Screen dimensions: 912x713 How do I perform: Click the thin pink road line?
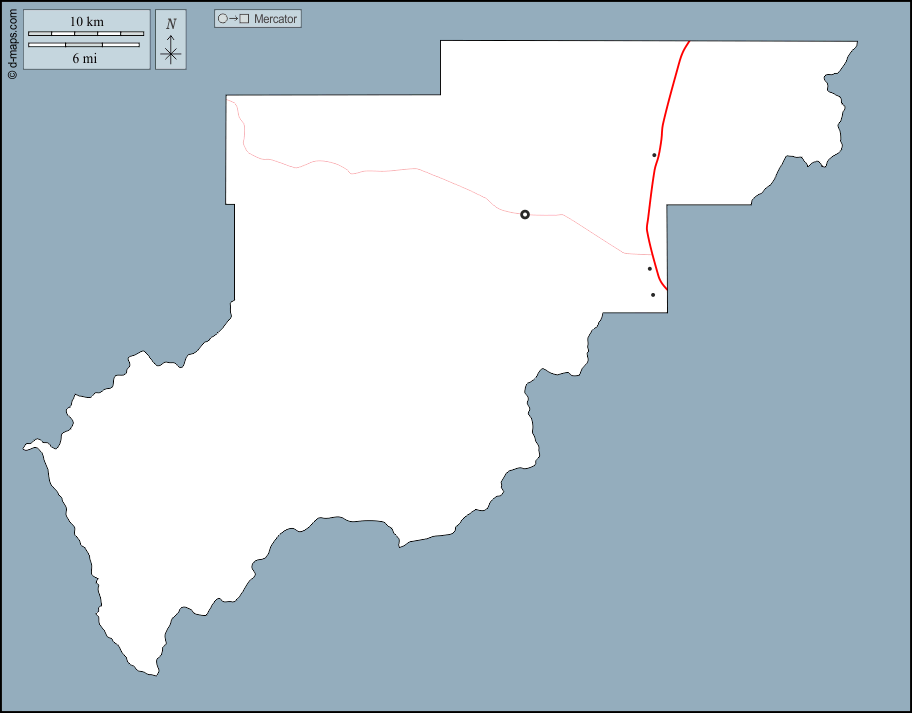click(x=400, y=170)
